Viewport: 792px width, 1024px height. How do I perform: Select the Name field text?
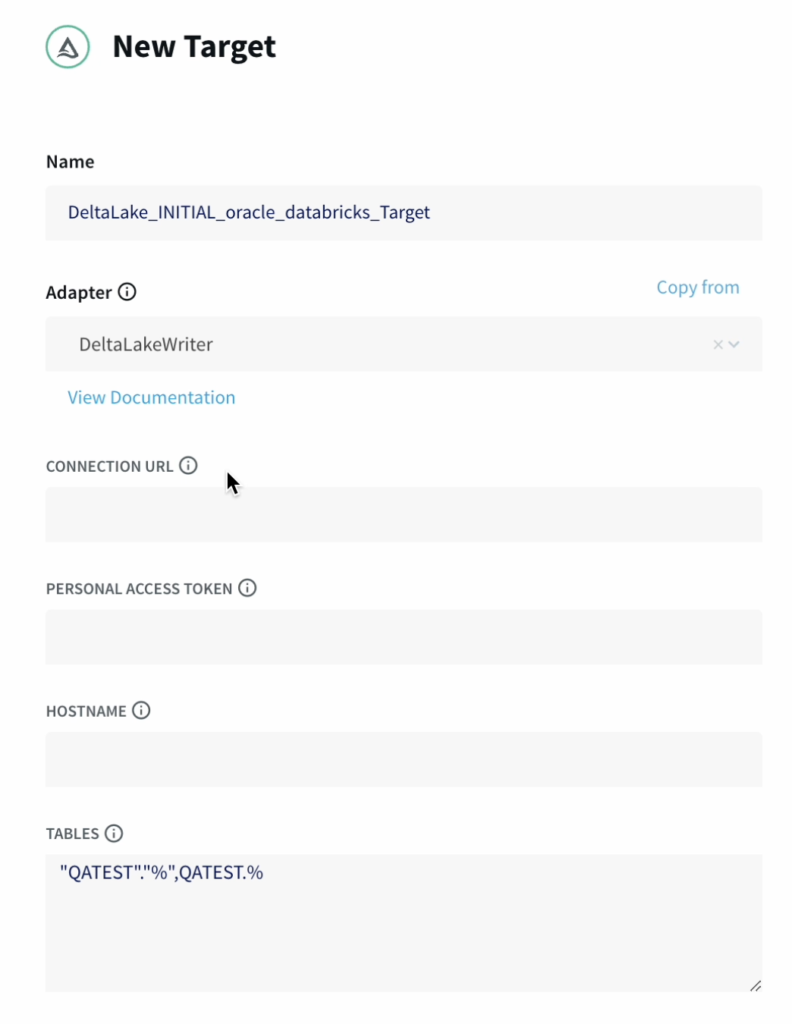(249, 212)
